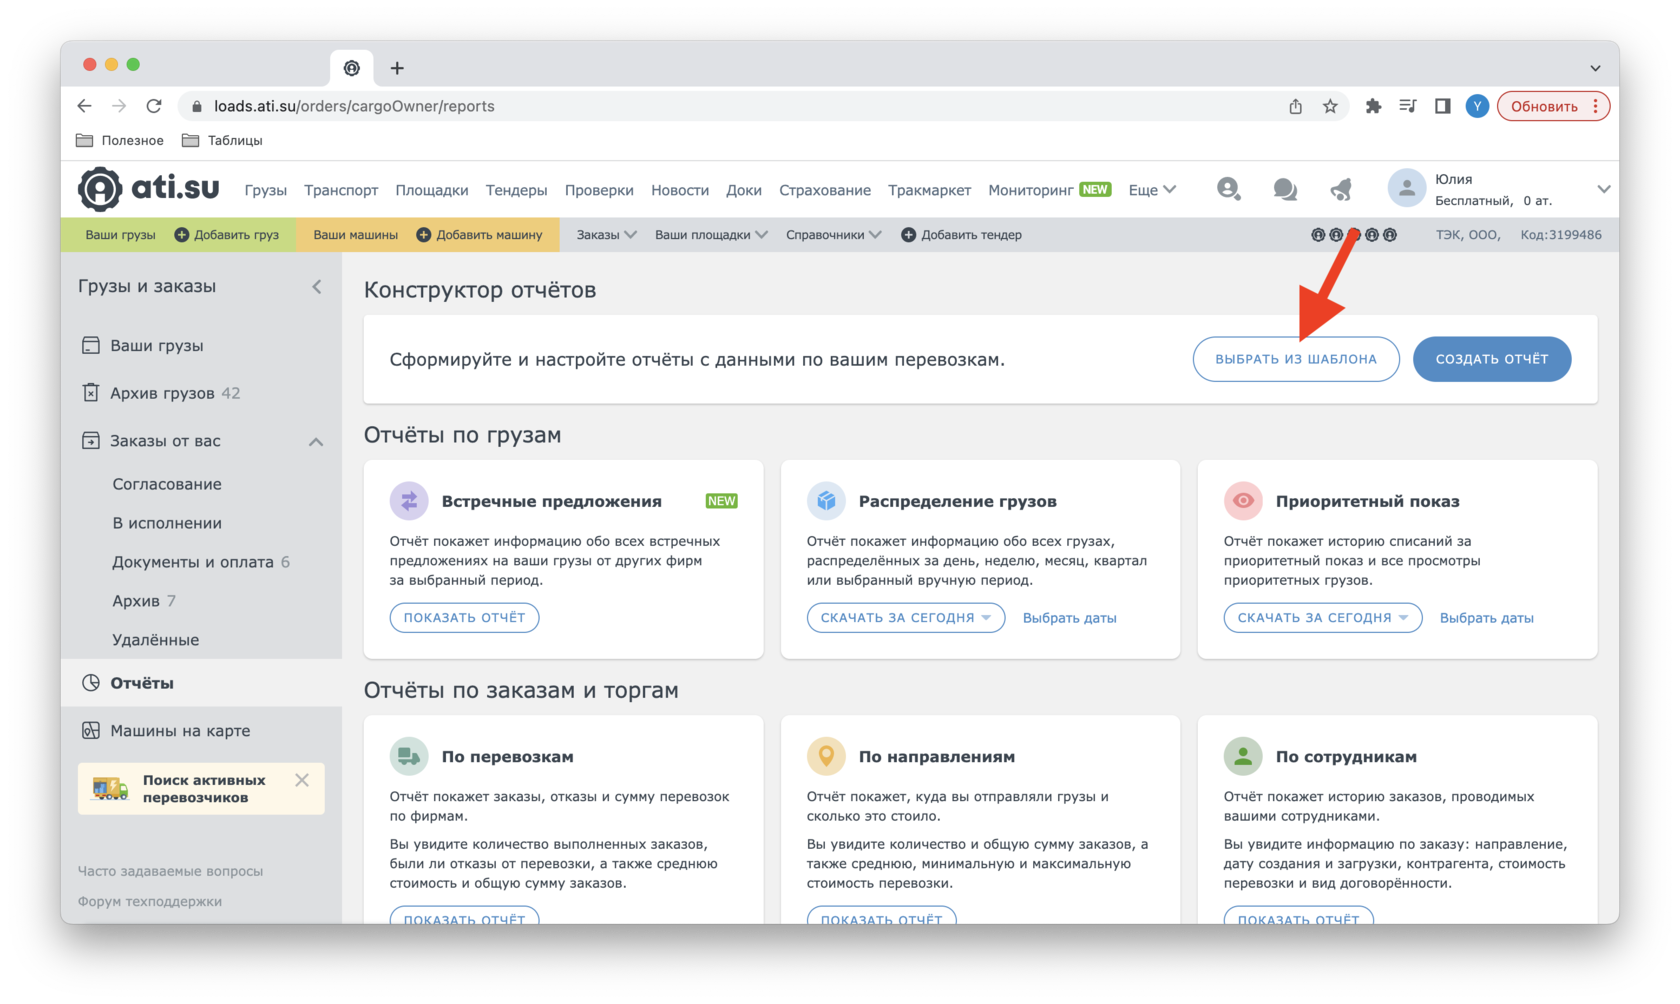Click the Отчёты pie chart icon
The image size is (1680, 1004).
[x=91, y=683]
